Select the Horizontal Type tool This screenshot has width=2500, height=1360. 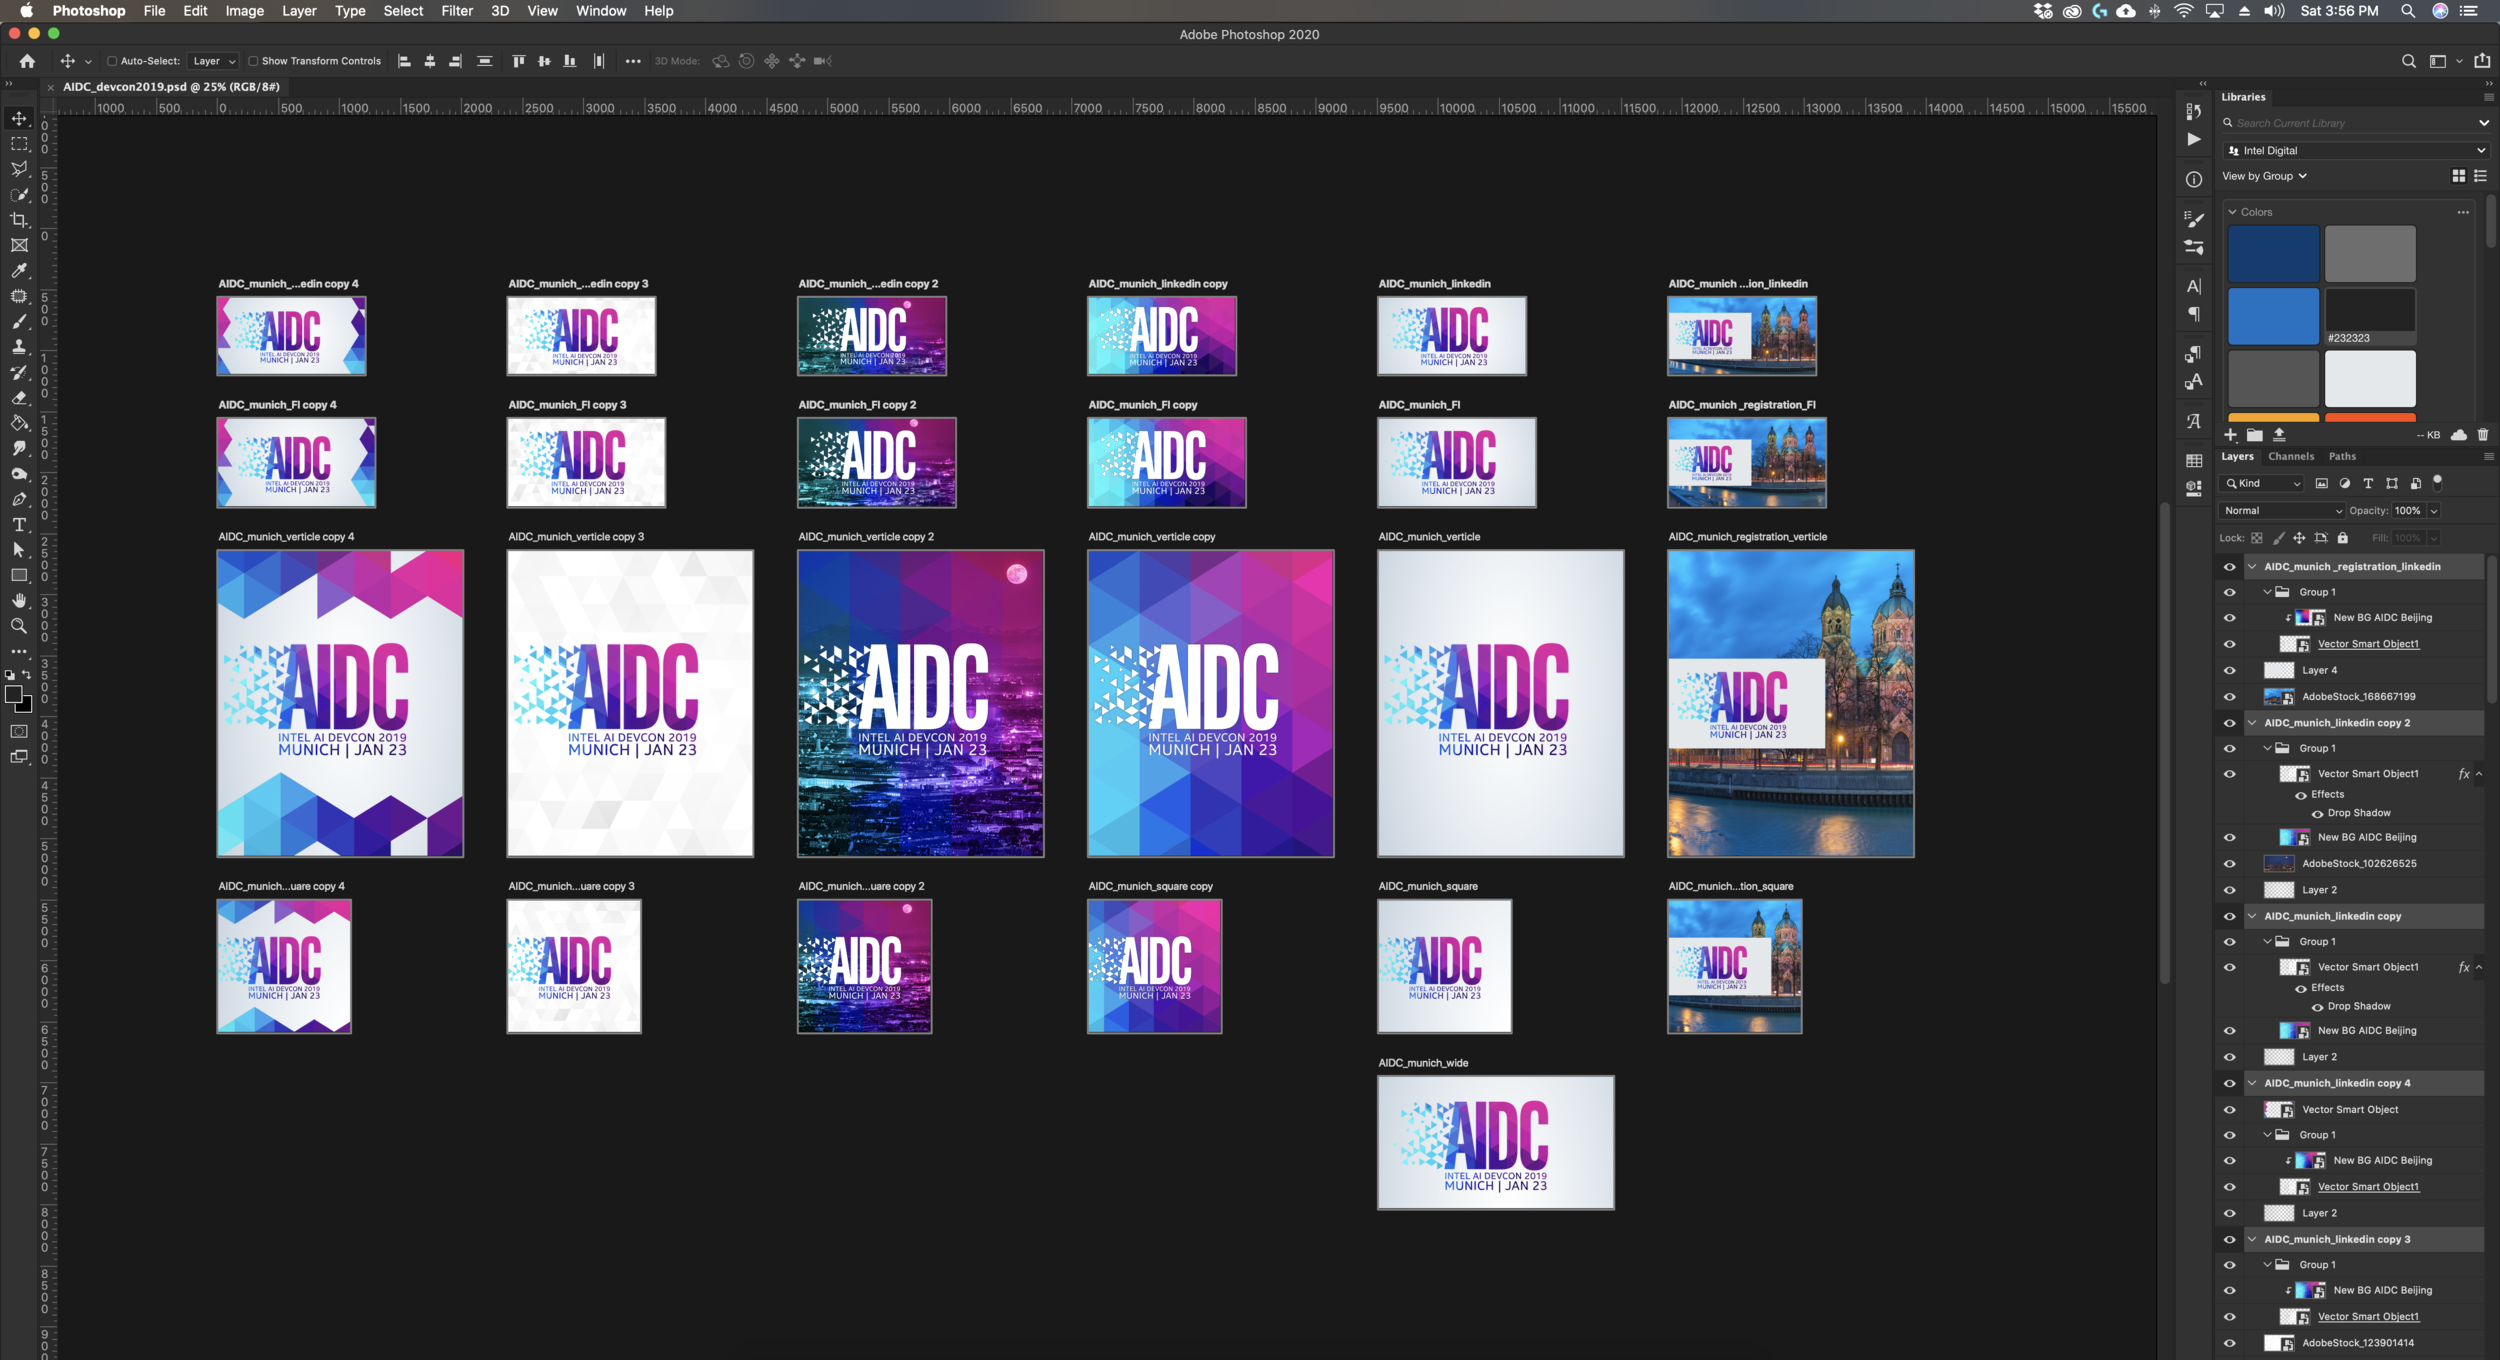pyautogui.click(x=19, y=525)
